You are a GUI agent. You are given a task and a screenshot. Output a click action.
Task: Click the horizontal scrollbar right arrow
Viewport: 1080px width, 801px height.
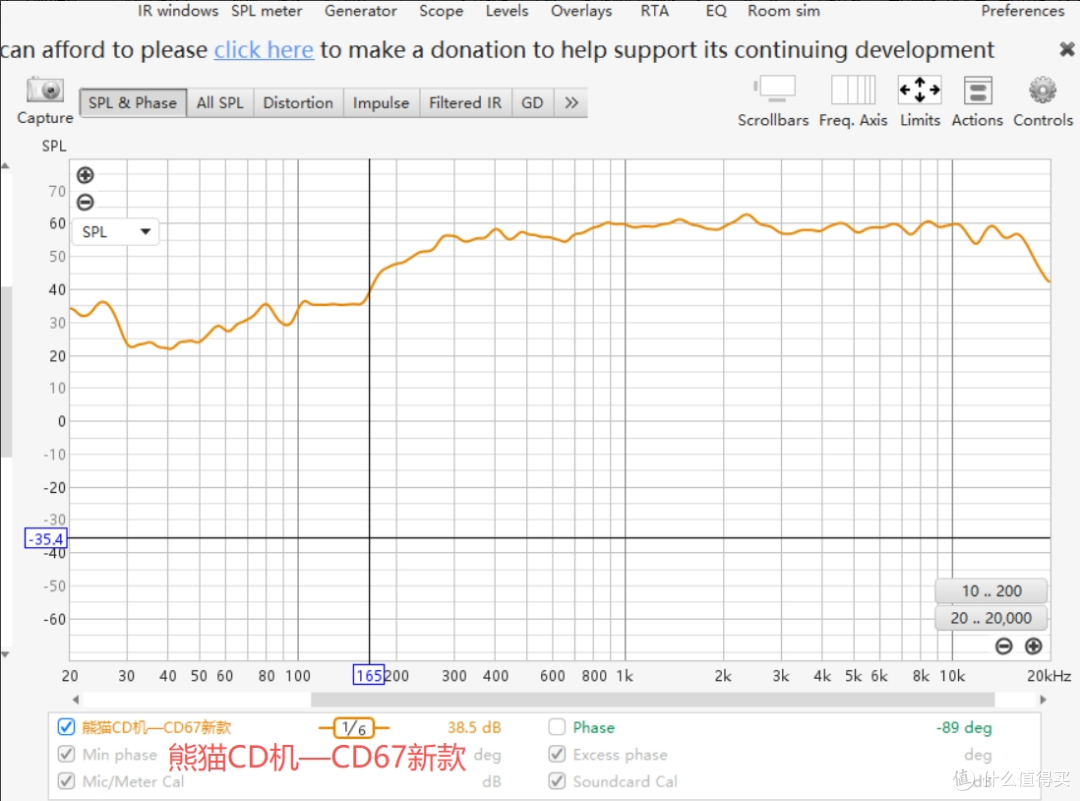coord(1043,700)
